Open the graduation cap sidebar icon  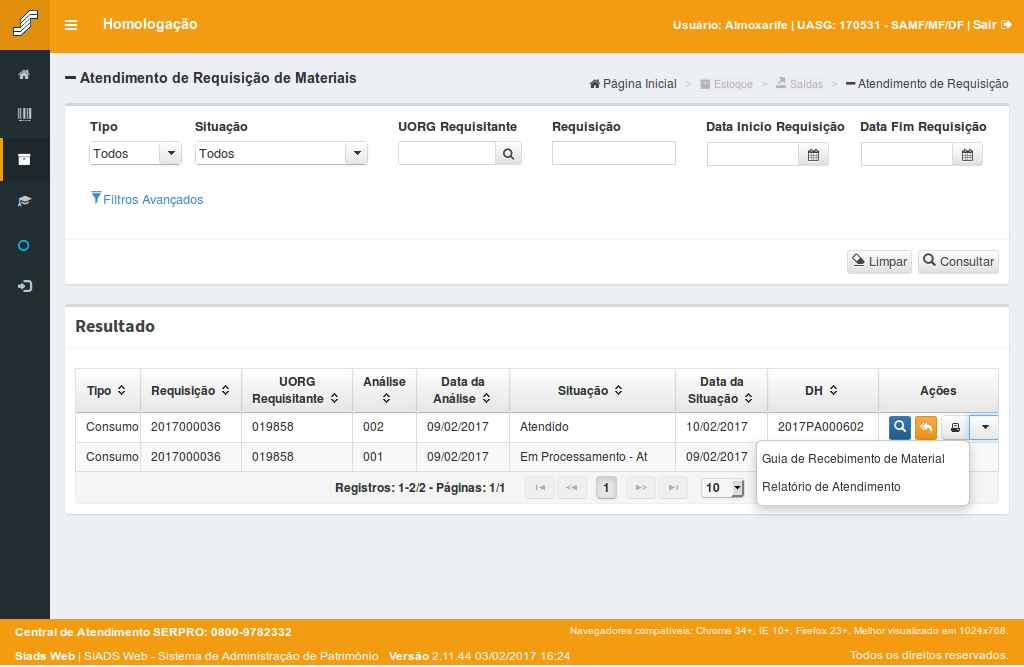tap(24, 201)
